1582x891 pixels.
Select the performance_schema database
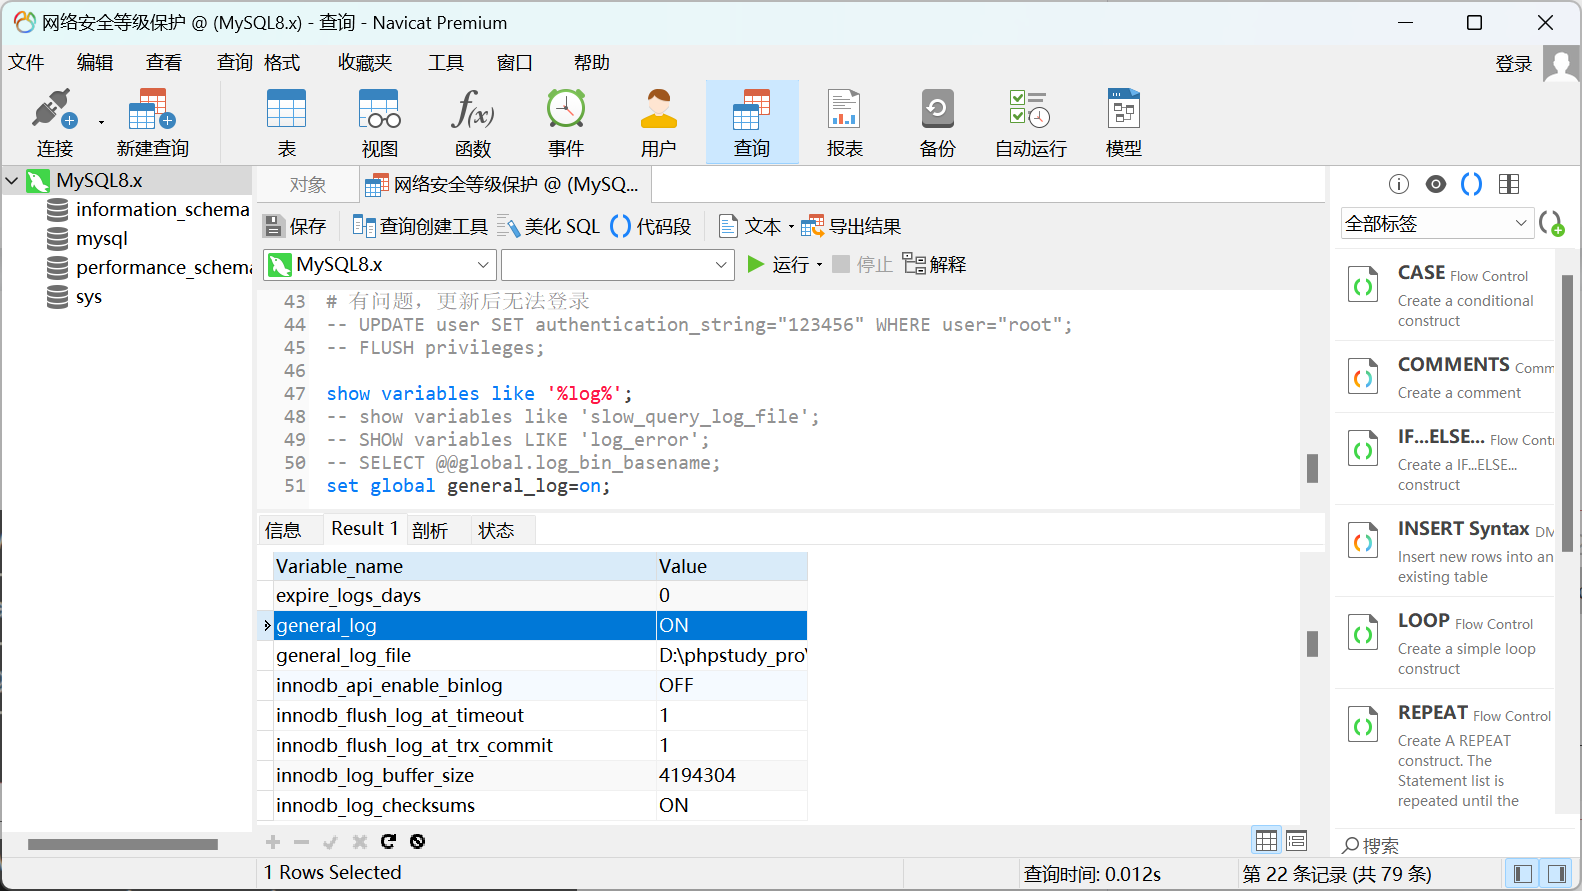click(160, 268)
